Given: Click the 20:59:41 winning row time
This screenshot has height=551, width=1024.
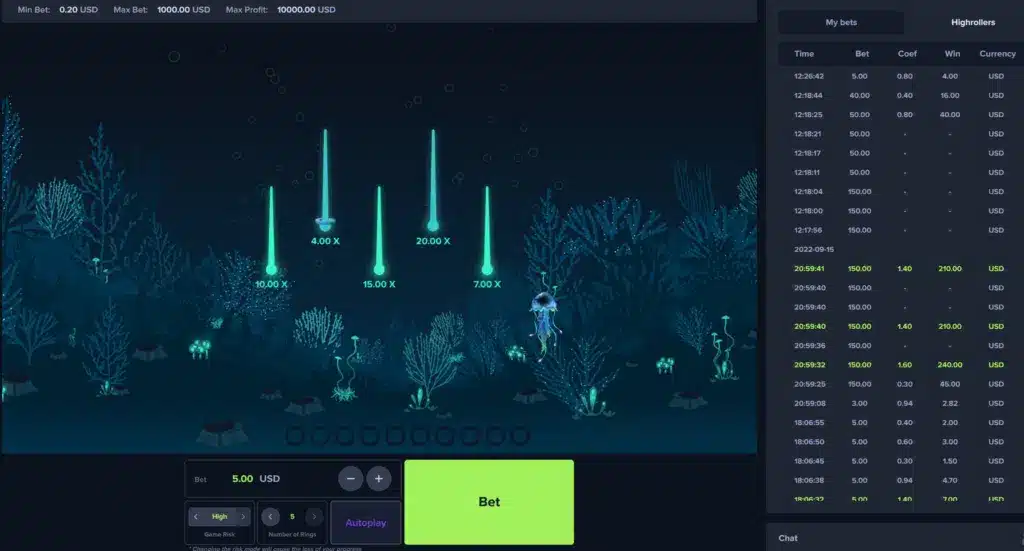Looking at the screenshot, I should click(808, 268).
